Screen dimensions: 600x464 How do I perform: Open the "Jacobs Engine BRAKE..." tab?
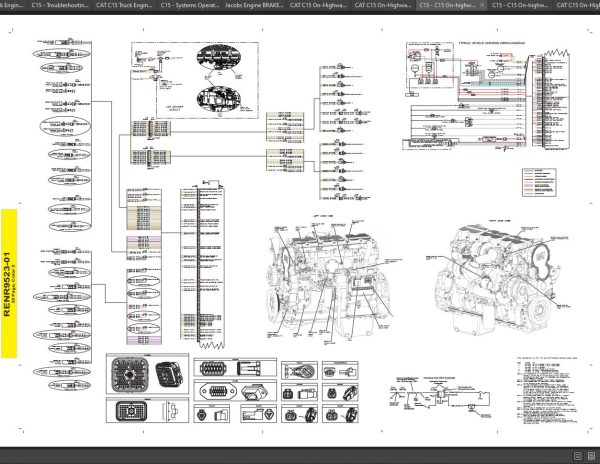tap(254, 5)
